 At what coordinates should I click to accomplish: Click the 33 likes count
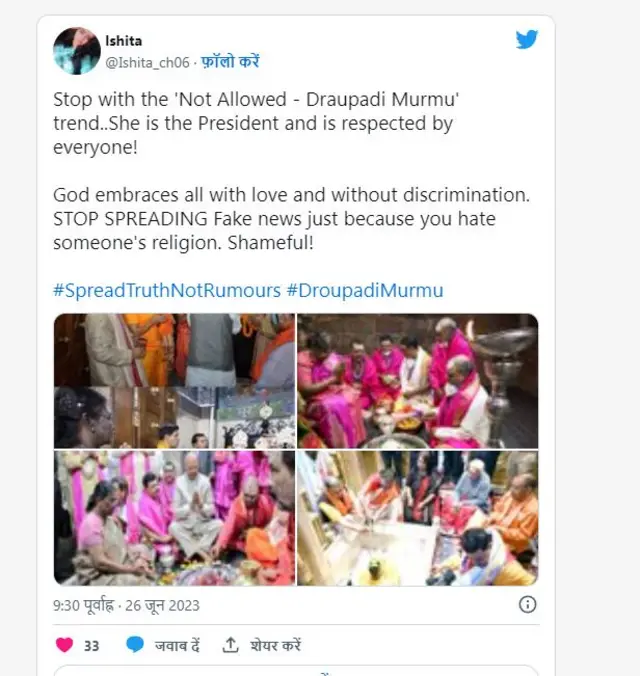pos(91,645)
